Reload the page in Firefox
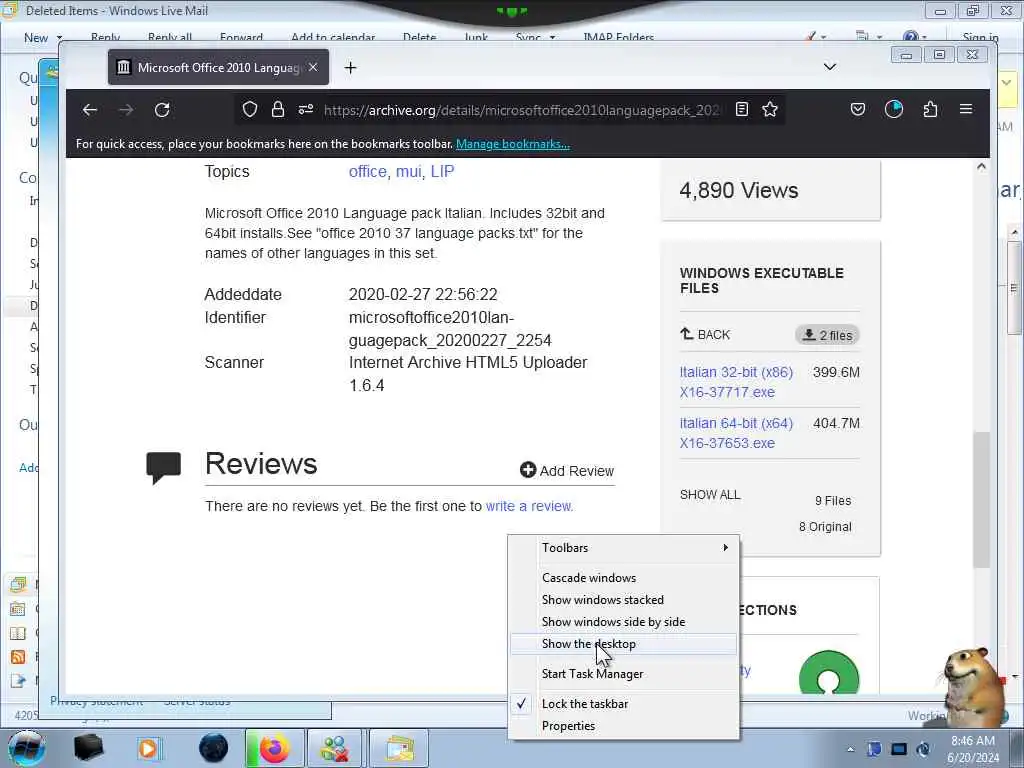1024x768 pixels. tap(162, 110)
